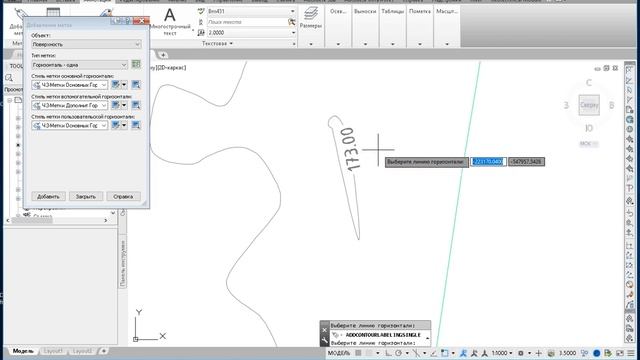Screen dimensions: 640x360
Task: Open the text style dropdown showing Bm431
Action: coord(251,11)
